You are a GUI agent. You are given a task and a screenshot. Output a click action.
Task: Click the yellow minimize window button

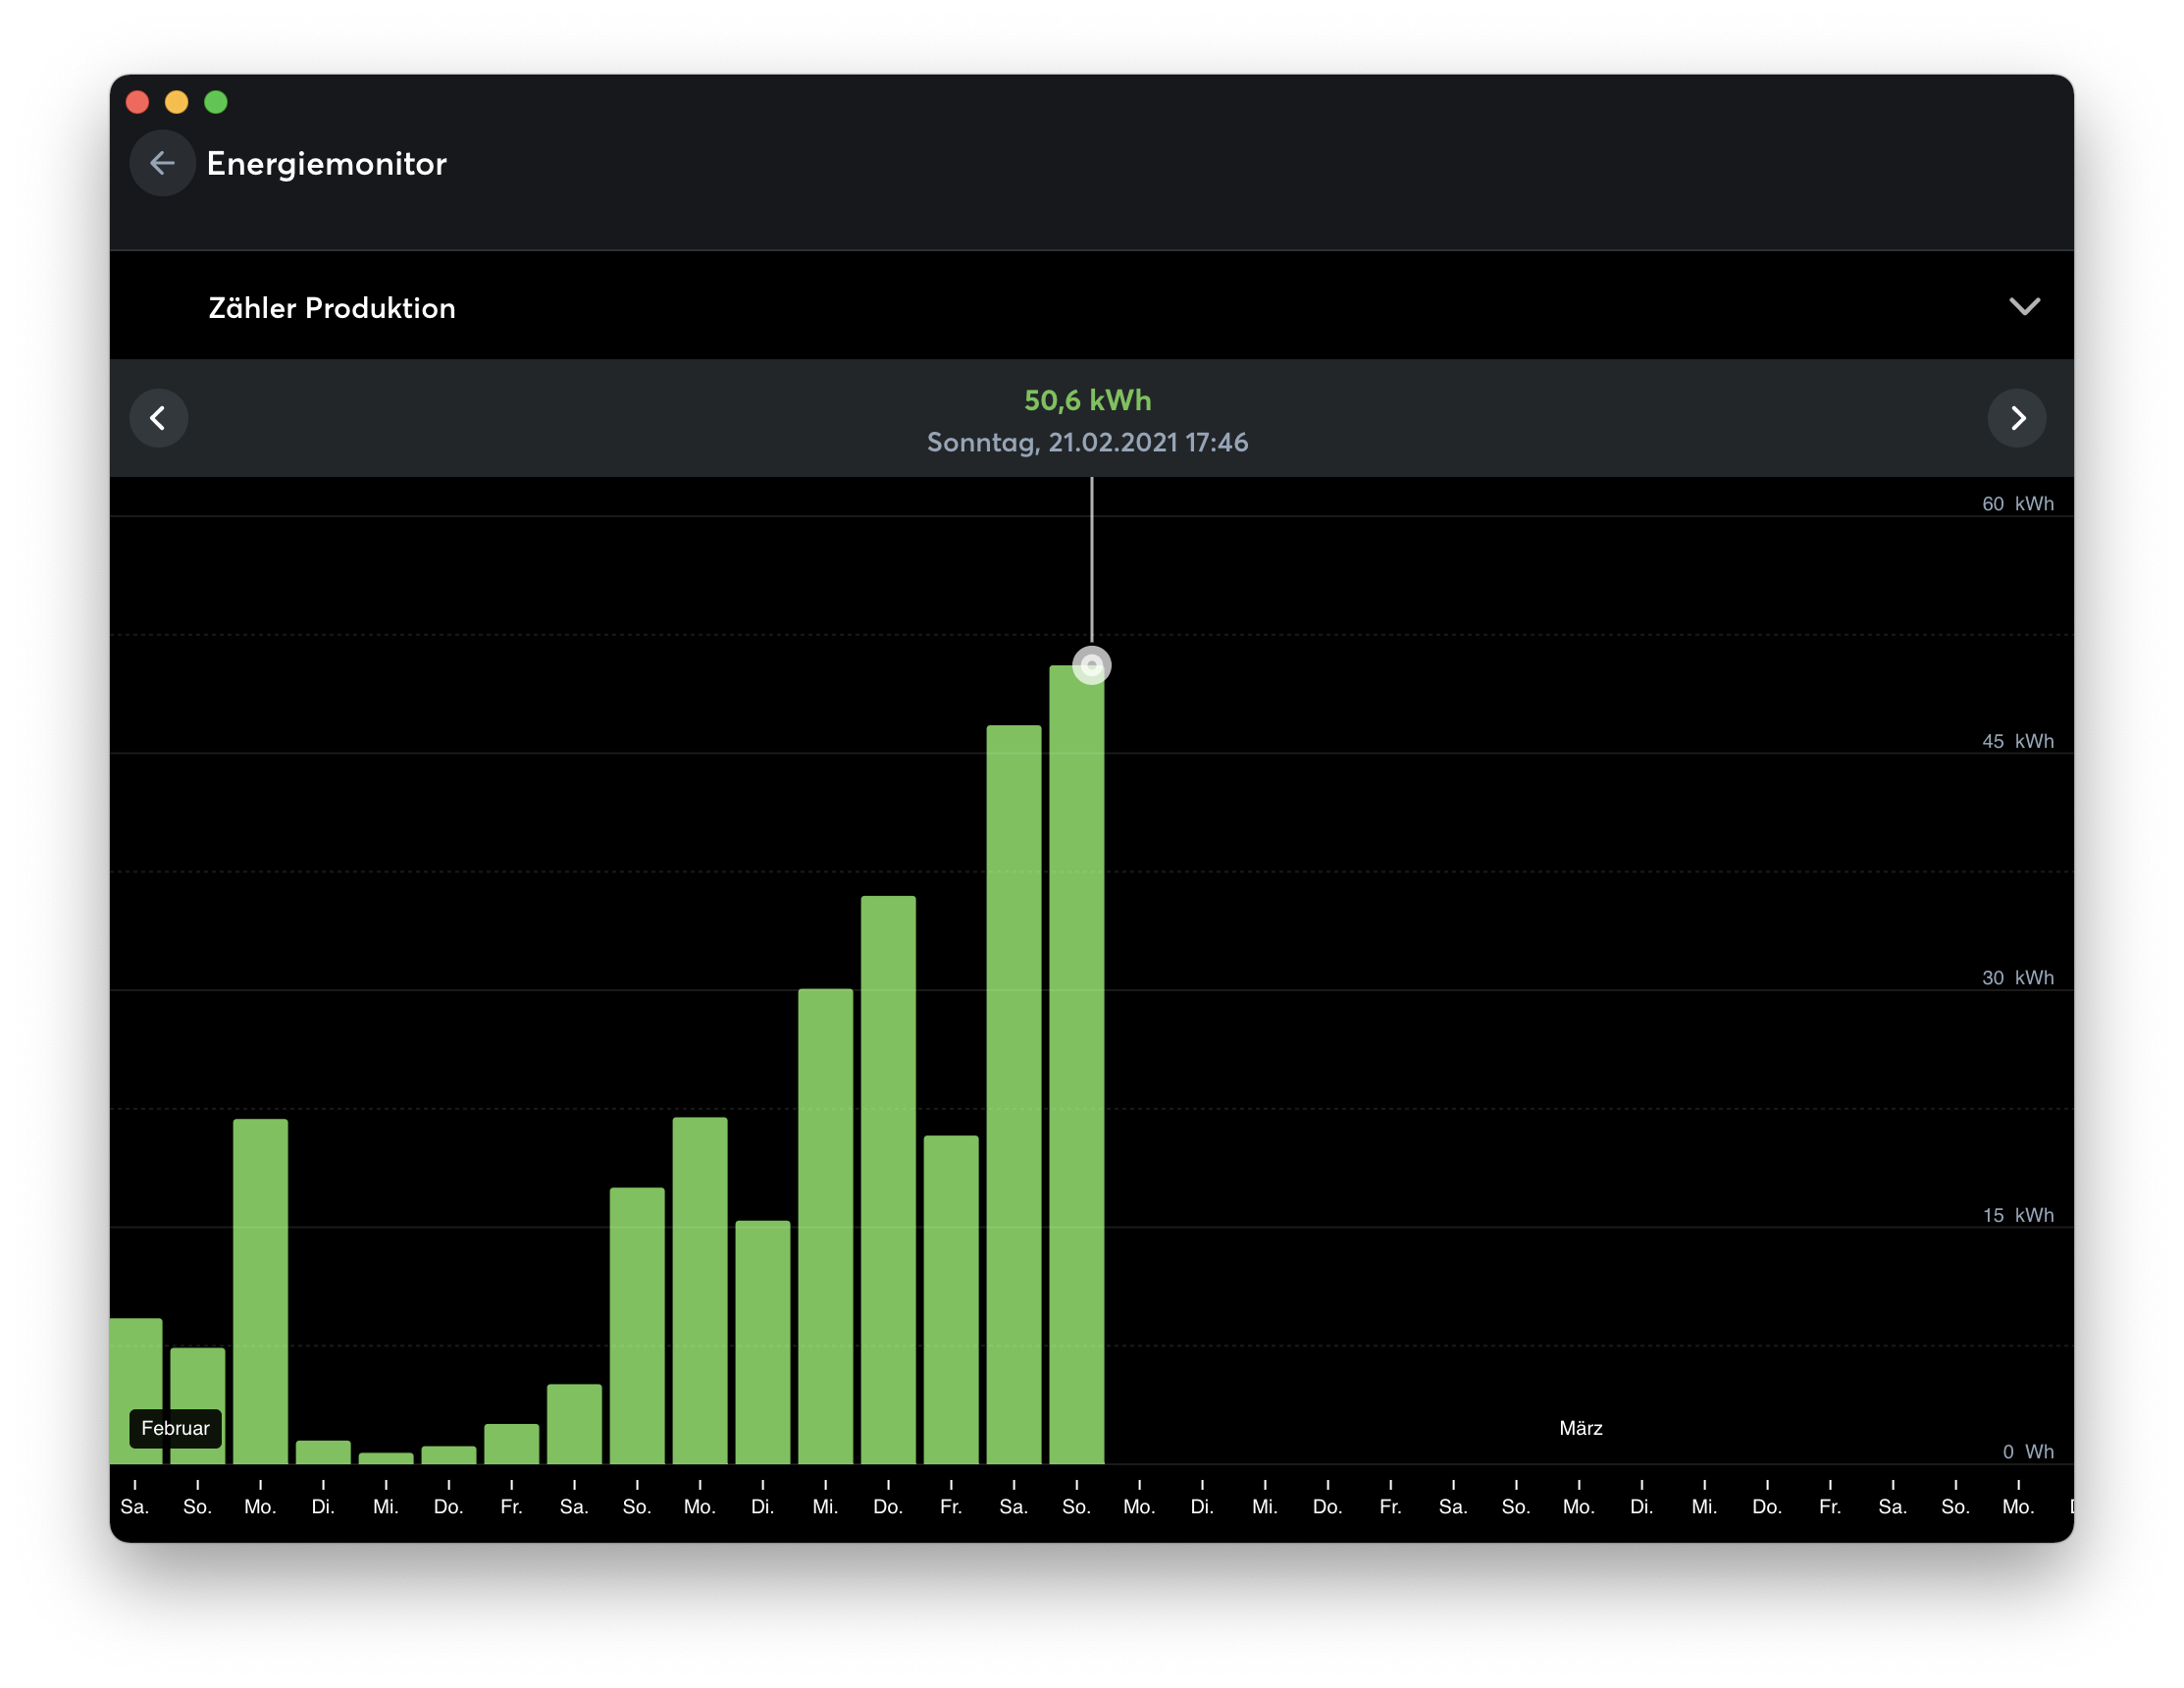click(x=177, y=102)
